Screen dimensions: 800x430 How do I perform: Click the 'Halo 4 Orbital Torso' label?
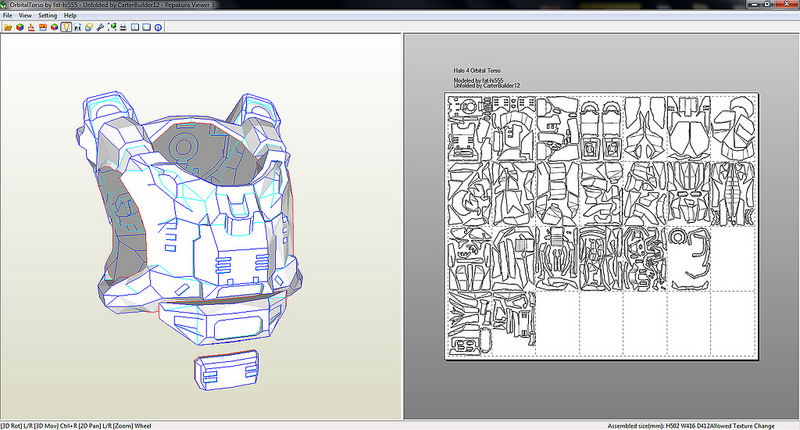[x=477, y=70]
